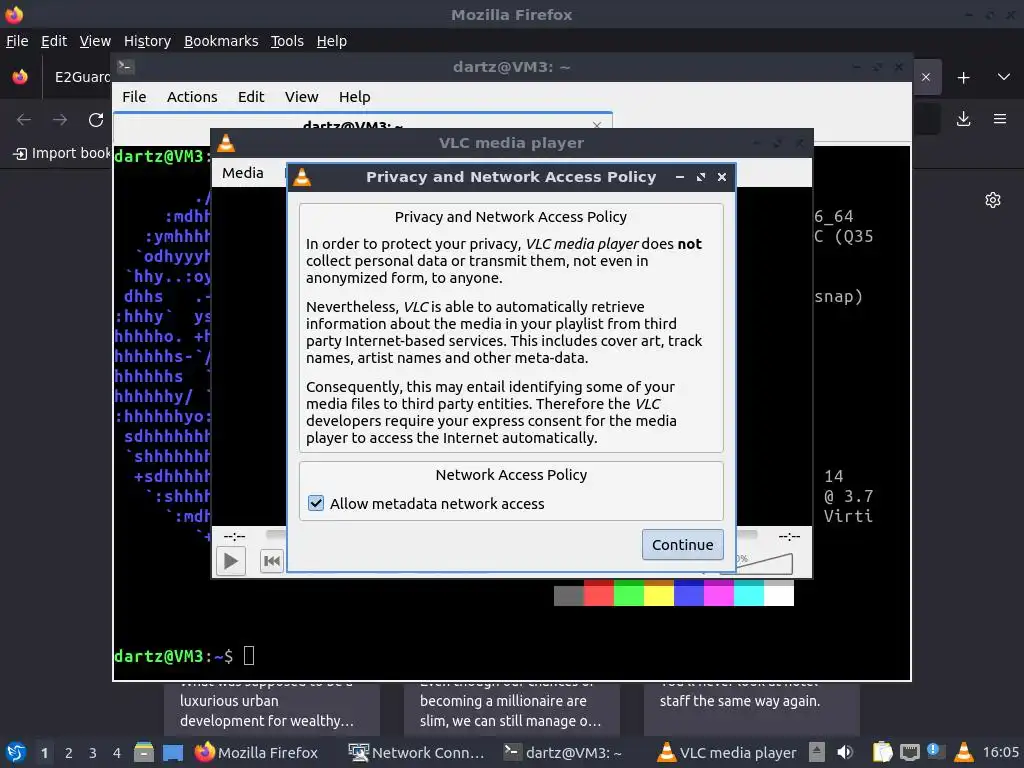Open the Firefox View menu
Viewport: 1024px width, 768px height.
coord(95,41)
